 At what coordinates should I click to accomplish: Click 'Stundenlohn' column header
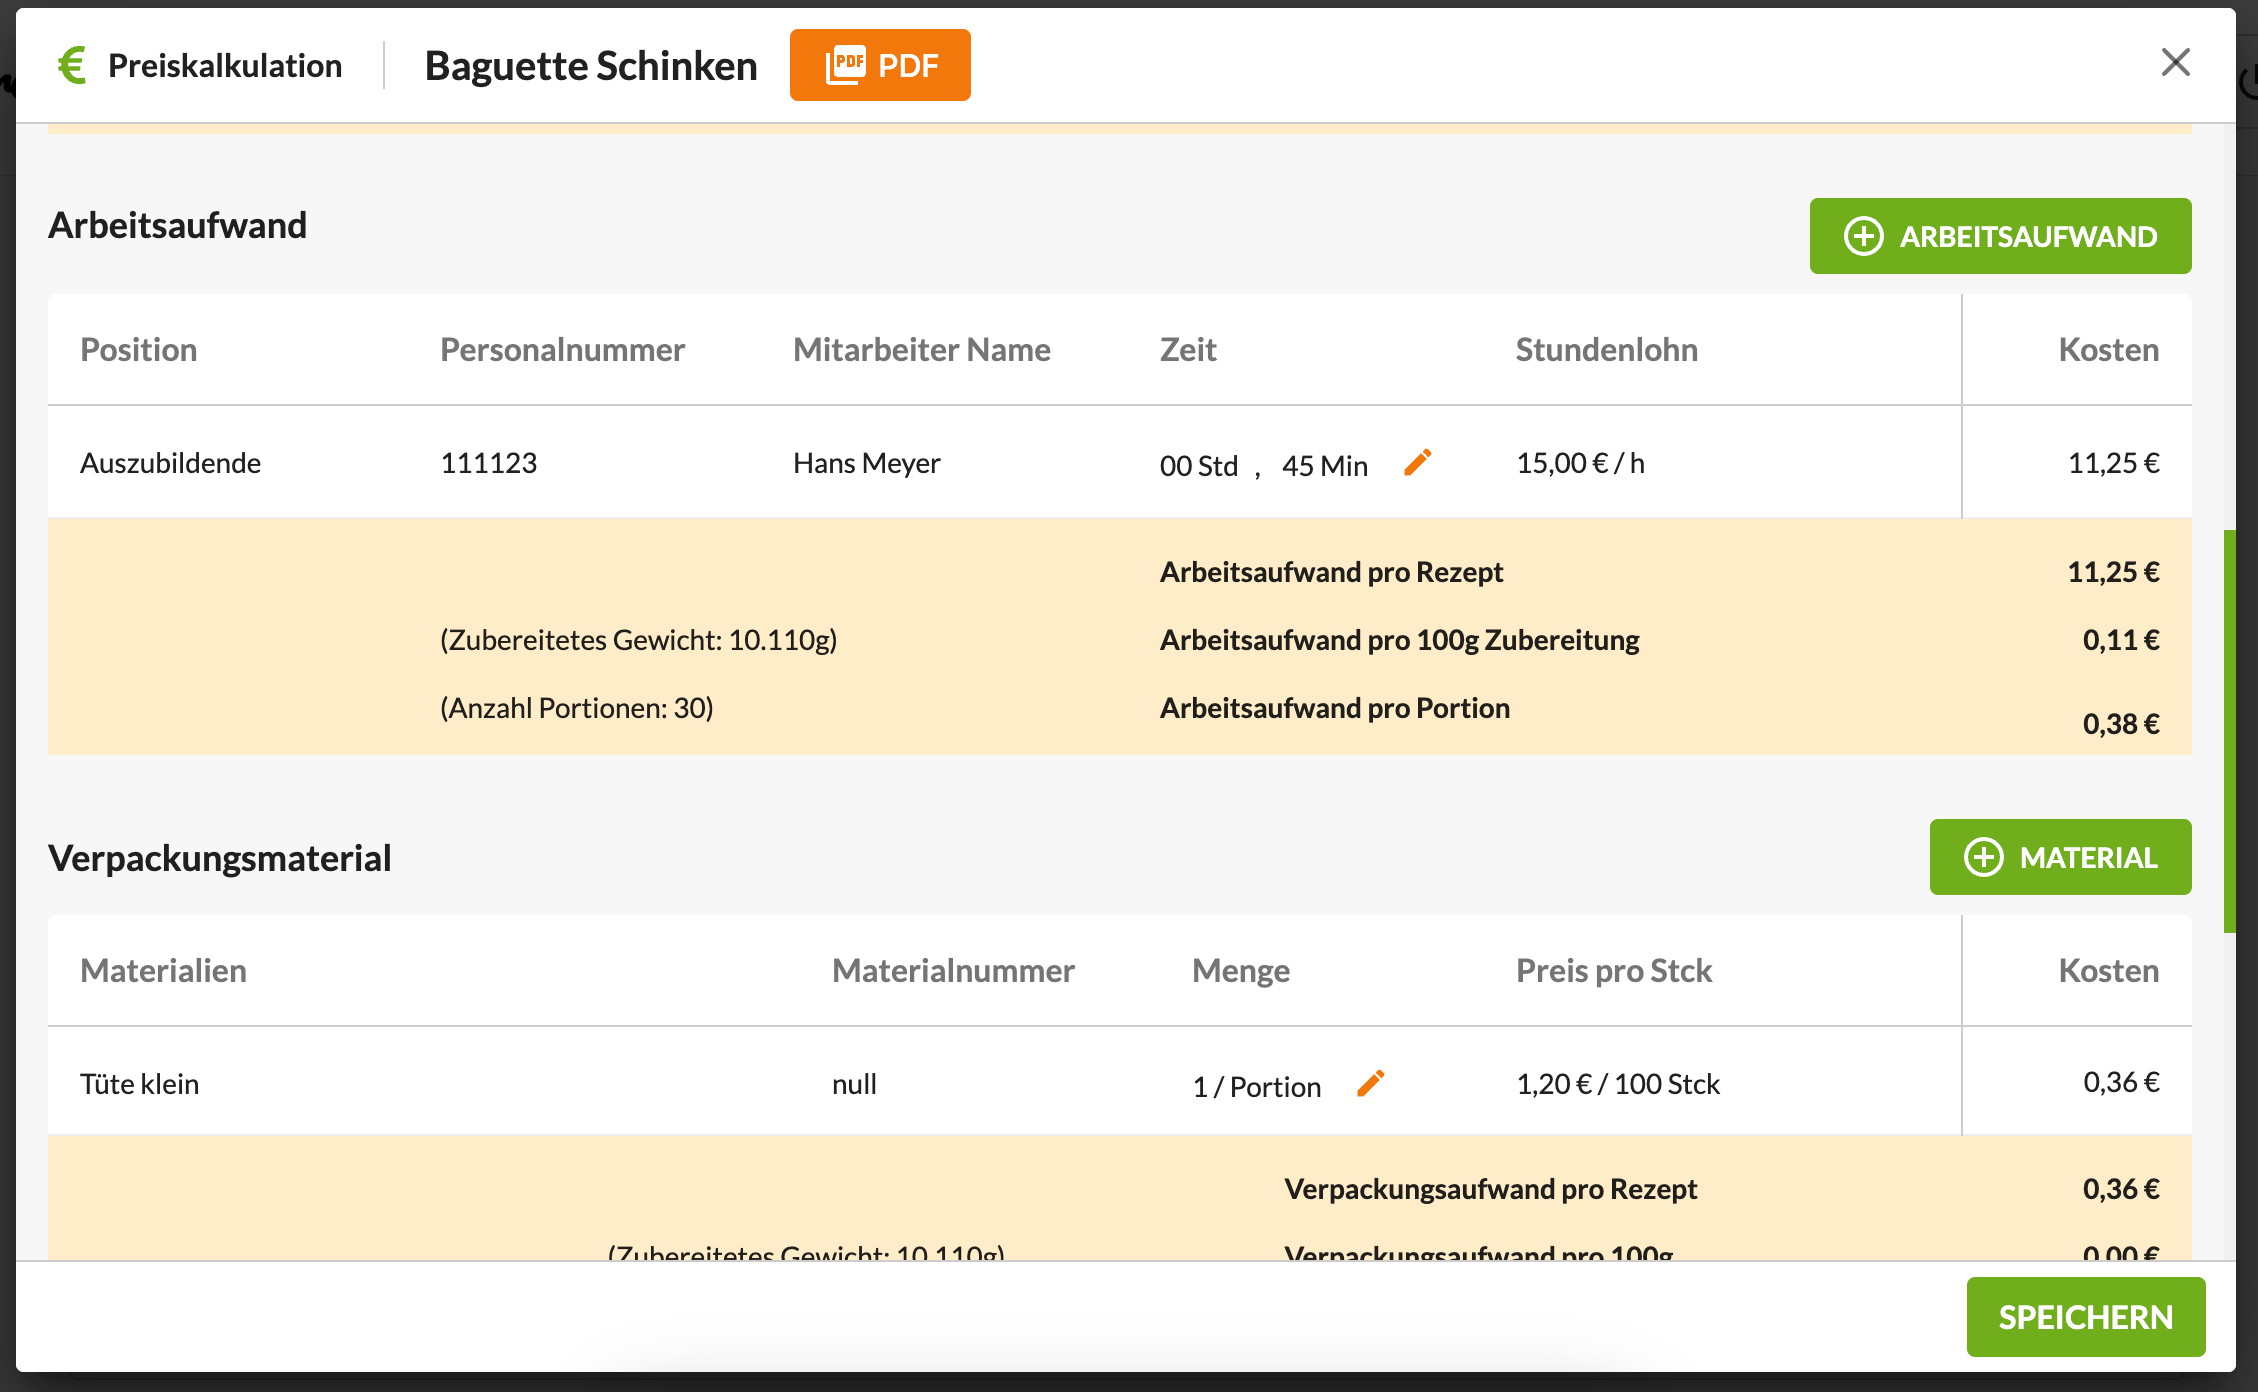(x=1606, y=350)
